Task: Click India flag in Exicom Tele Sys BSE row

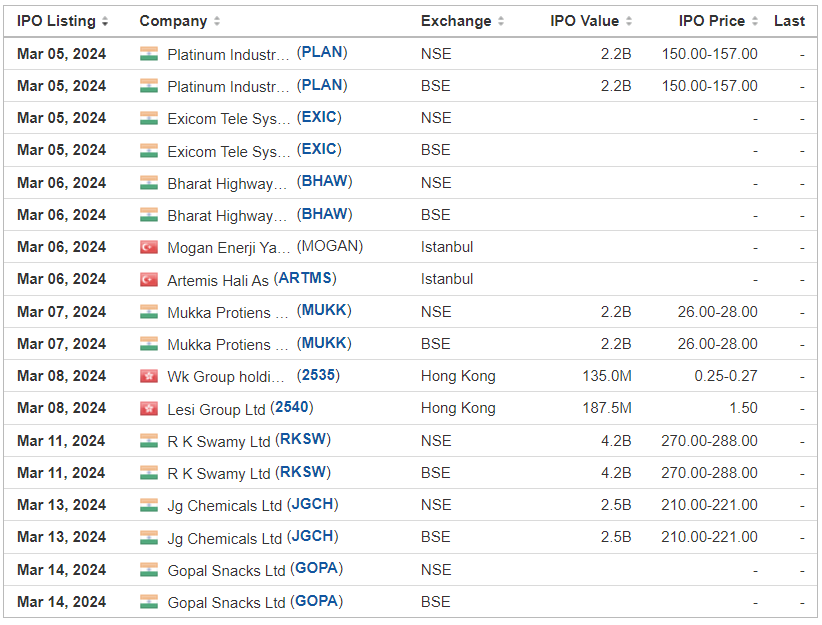Action: click(149, 150)
